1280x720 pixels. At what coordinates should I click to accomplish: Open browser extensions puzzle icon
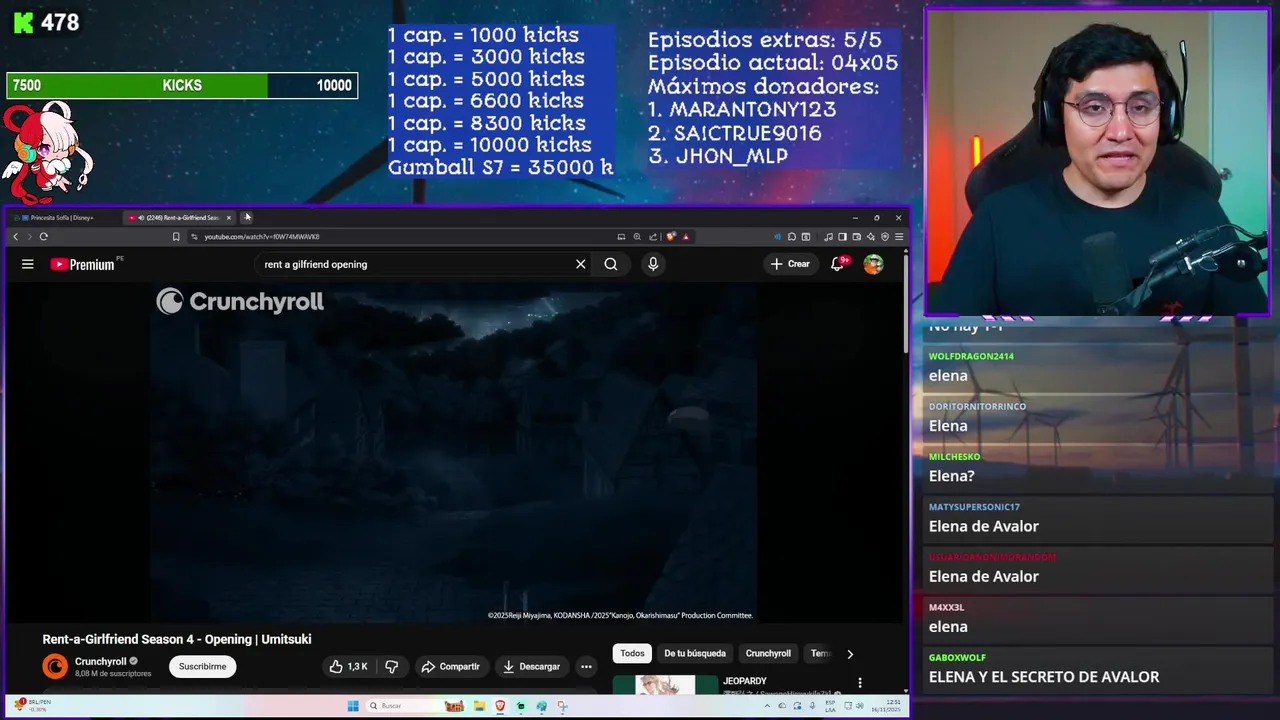pyautogui.click(x=792, y=237)
